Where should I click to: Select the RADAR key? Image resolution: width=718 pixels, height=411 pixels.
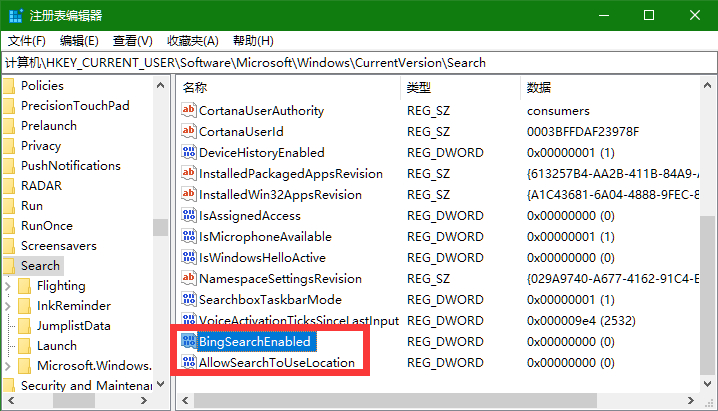pyautogui.click(x=41, y=186)
